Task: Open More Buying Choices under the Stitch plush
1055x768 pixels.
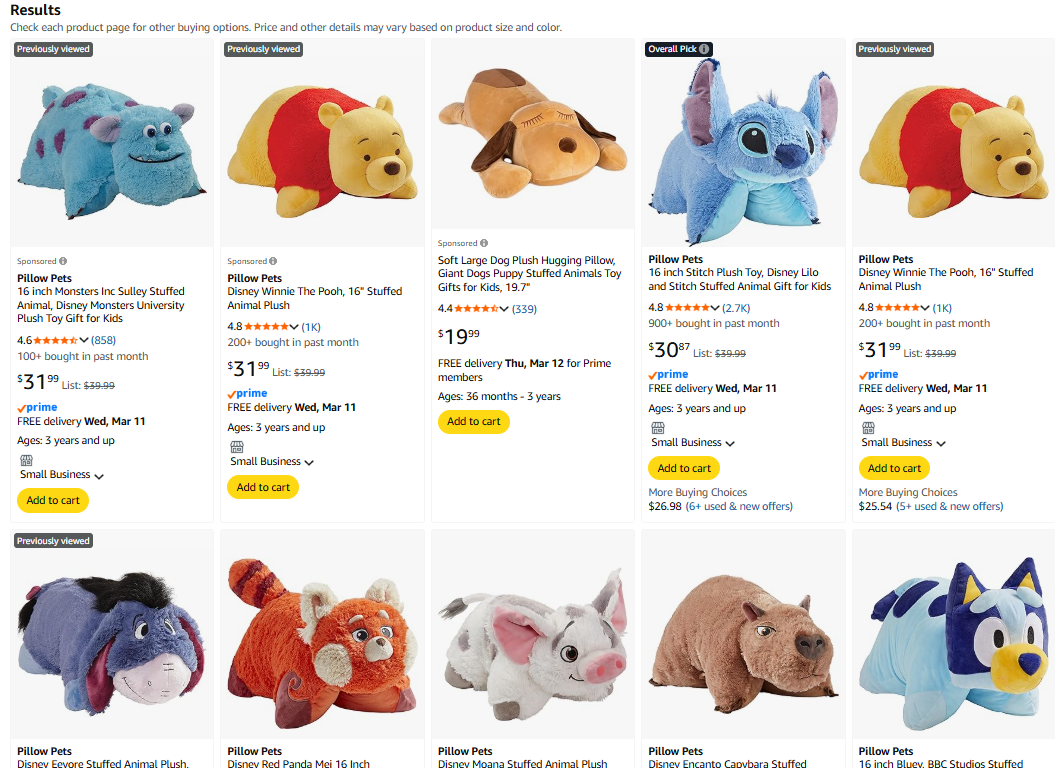Action: [x=698, y=492]
